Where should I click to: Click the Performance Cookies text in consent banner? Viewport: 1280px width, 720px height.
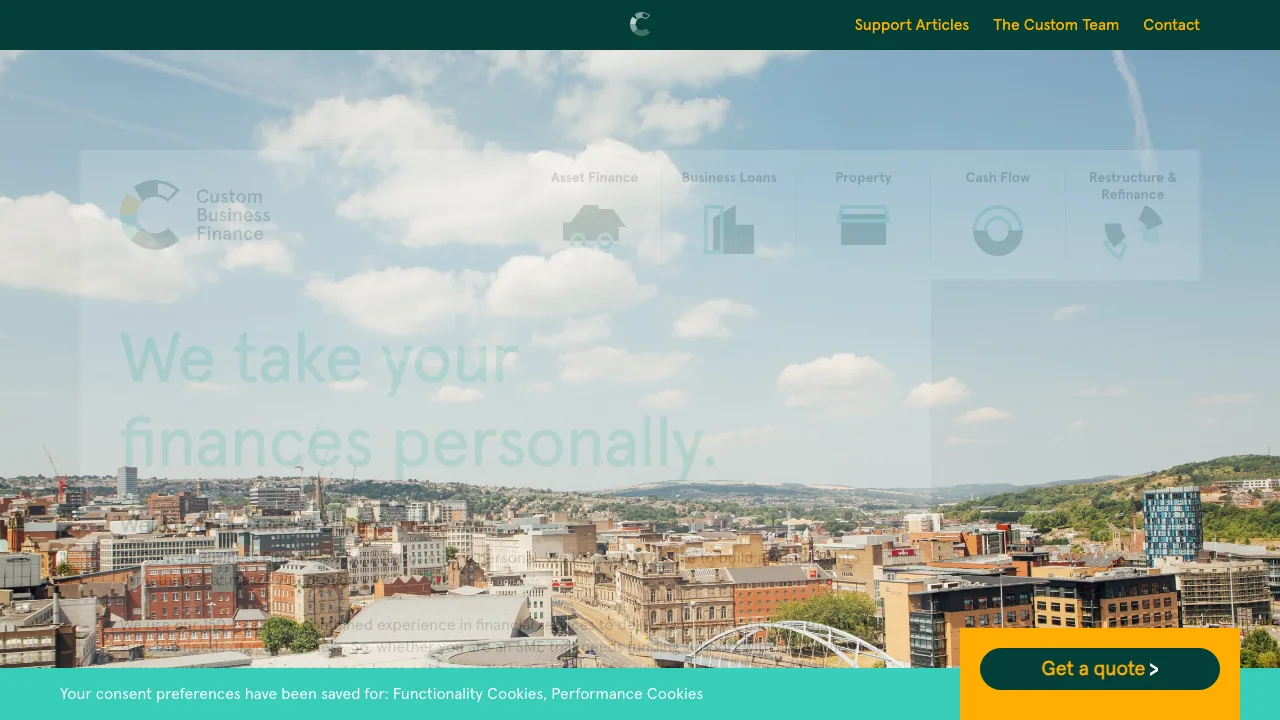626,694
